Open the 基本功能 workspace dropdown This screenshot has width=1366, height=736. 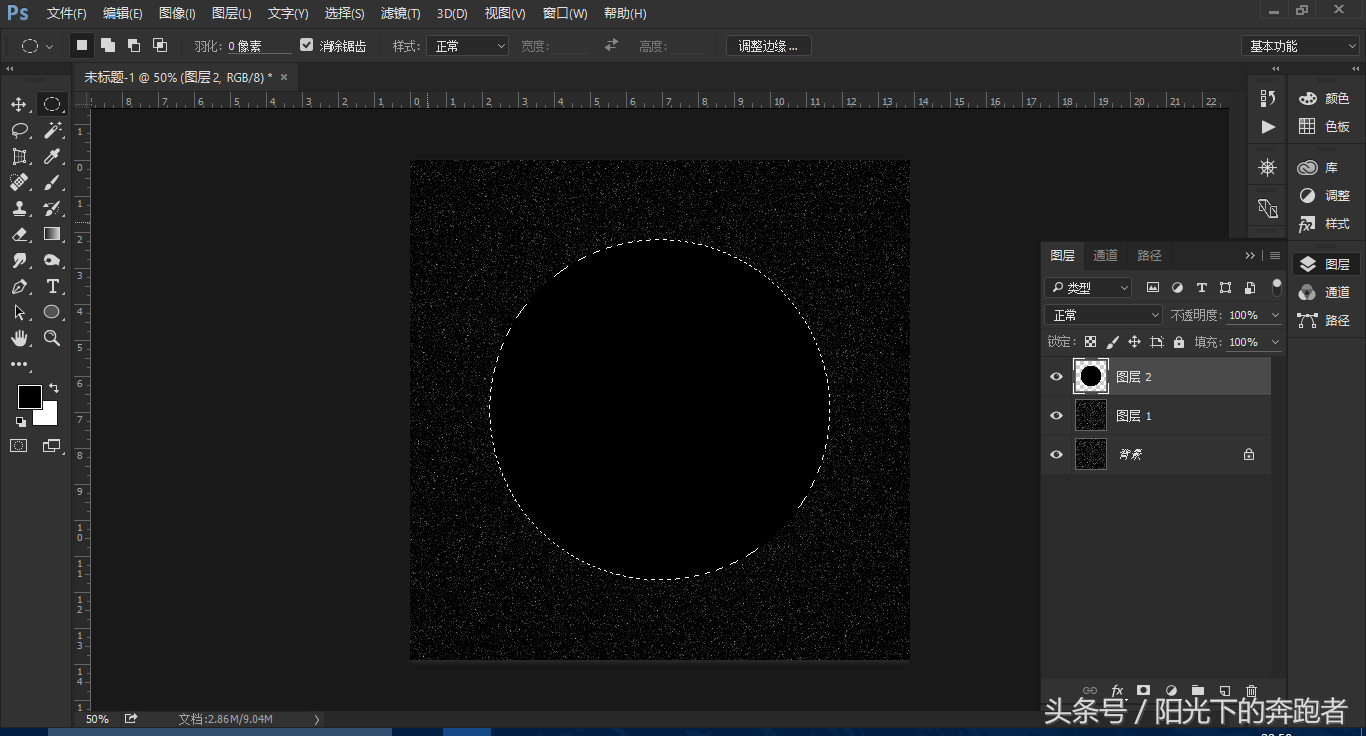point(1300,46)
